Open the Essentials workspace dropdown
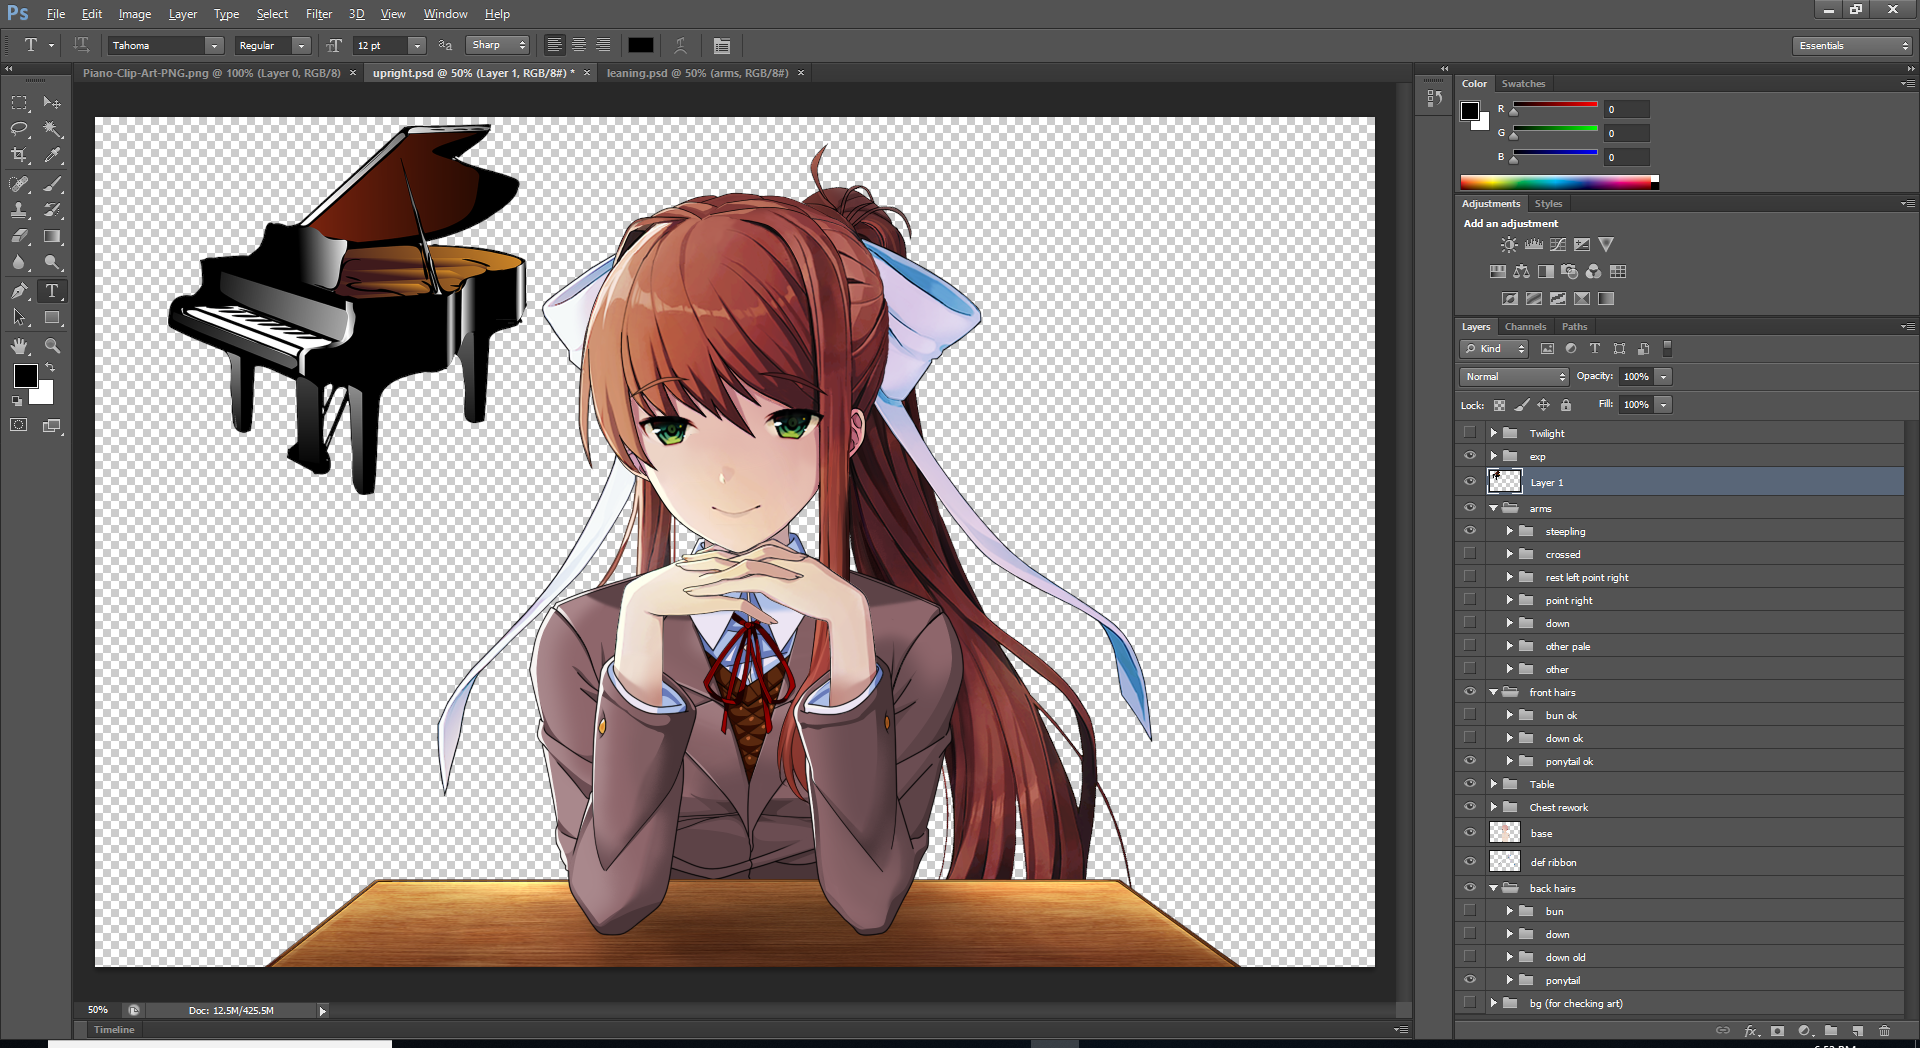 (x=1852, y=45)
